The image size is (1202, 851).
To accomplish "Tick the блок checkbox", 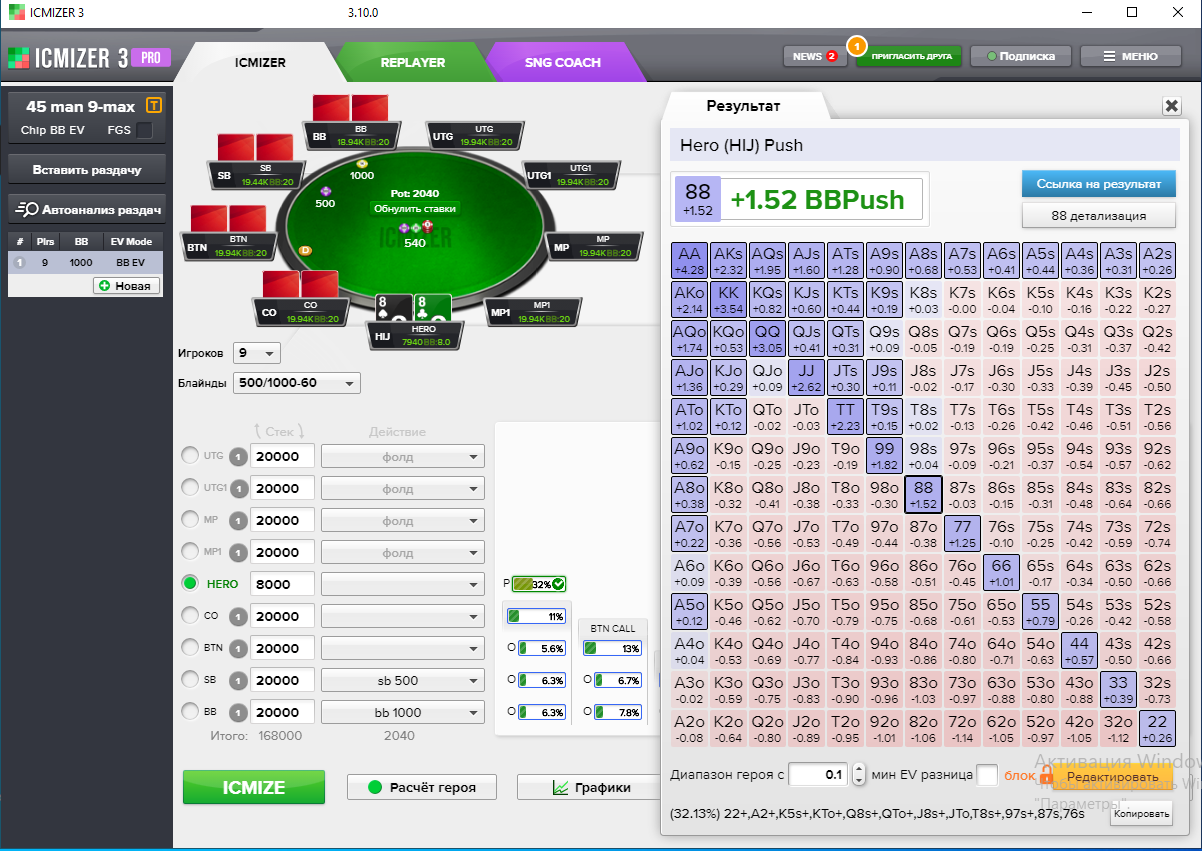I will (x=986, y=775).
